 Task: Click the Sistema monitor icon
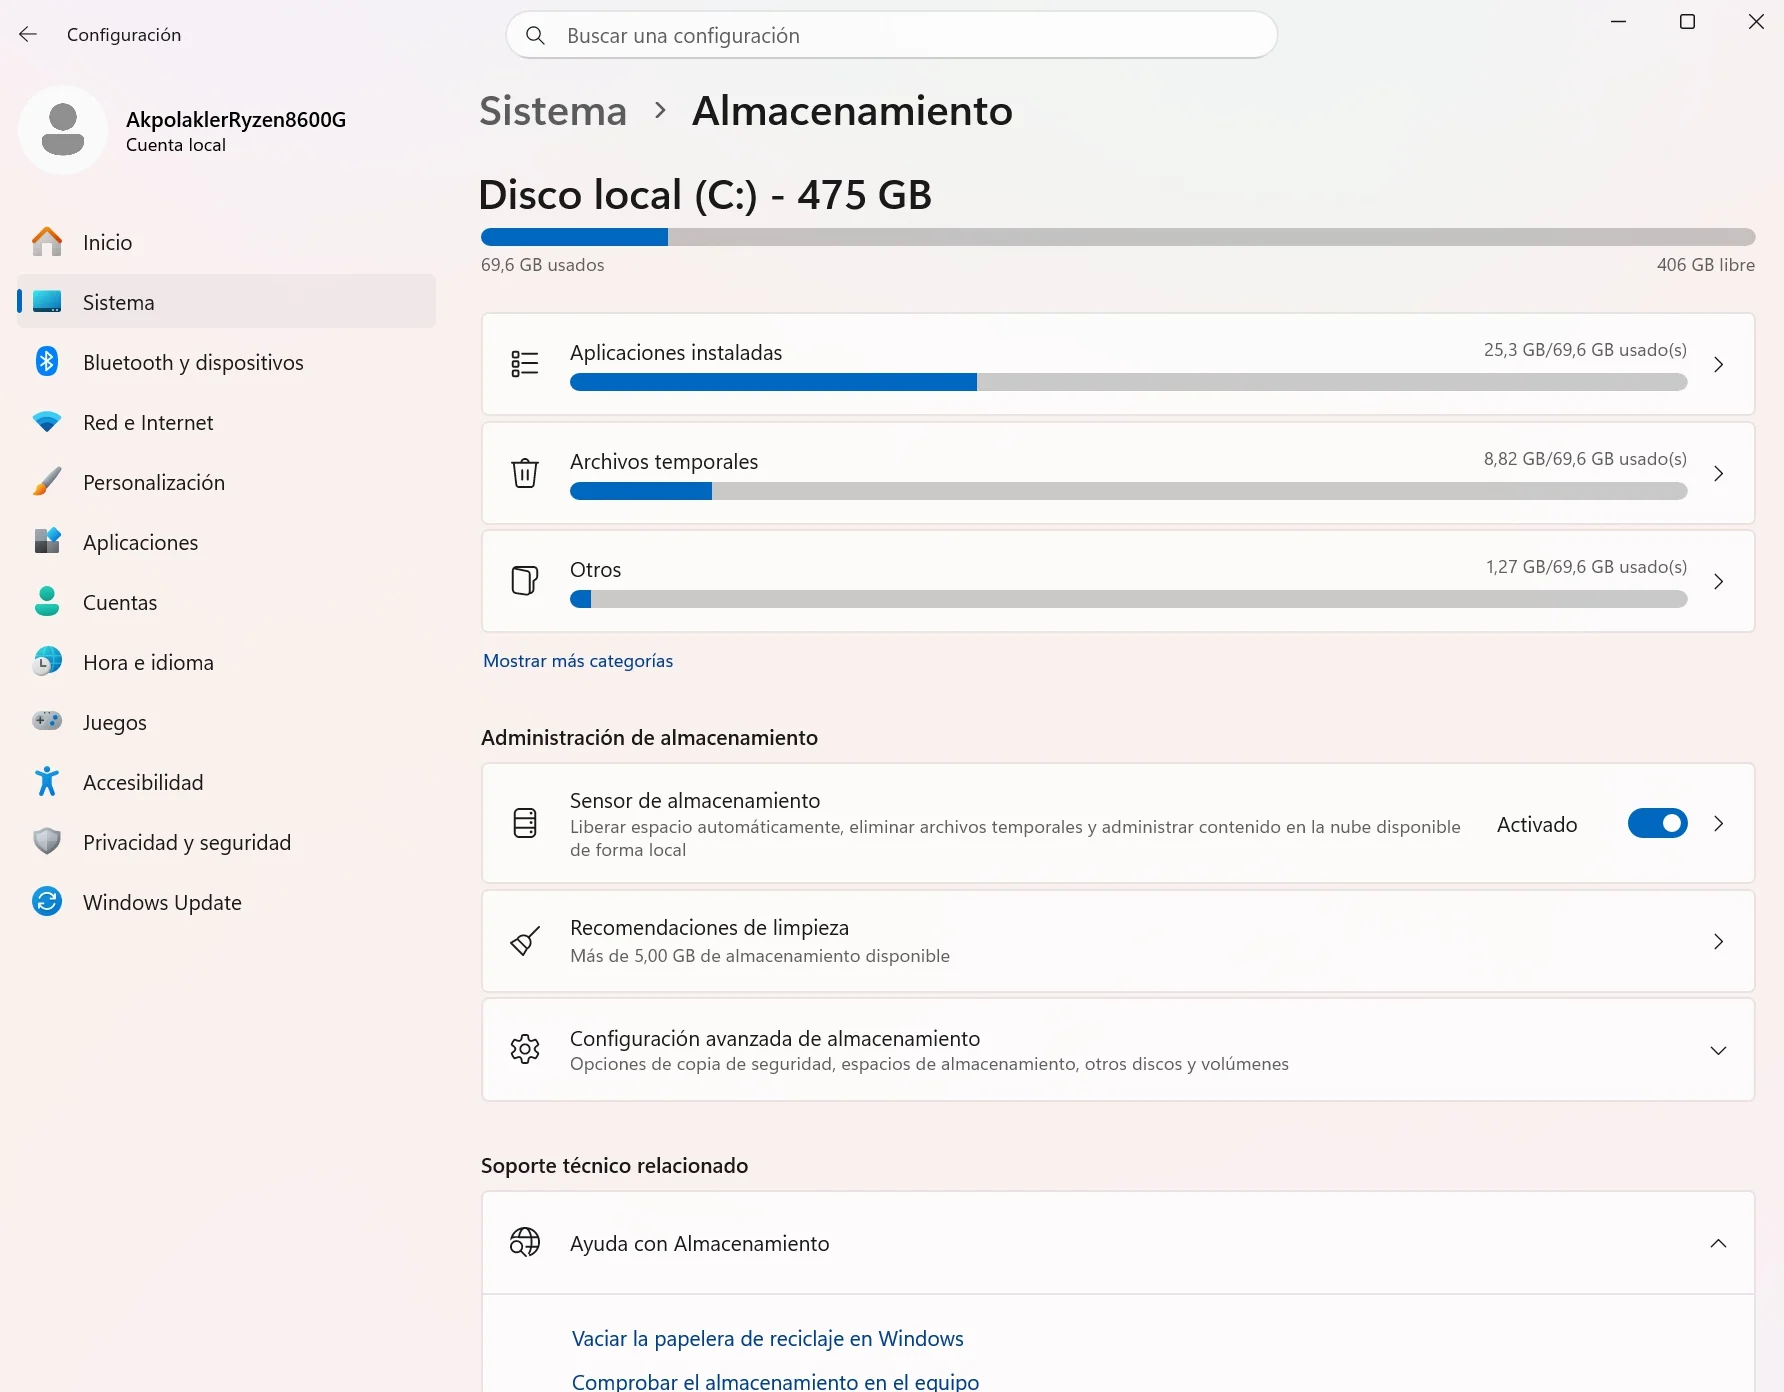click(47, 302)
